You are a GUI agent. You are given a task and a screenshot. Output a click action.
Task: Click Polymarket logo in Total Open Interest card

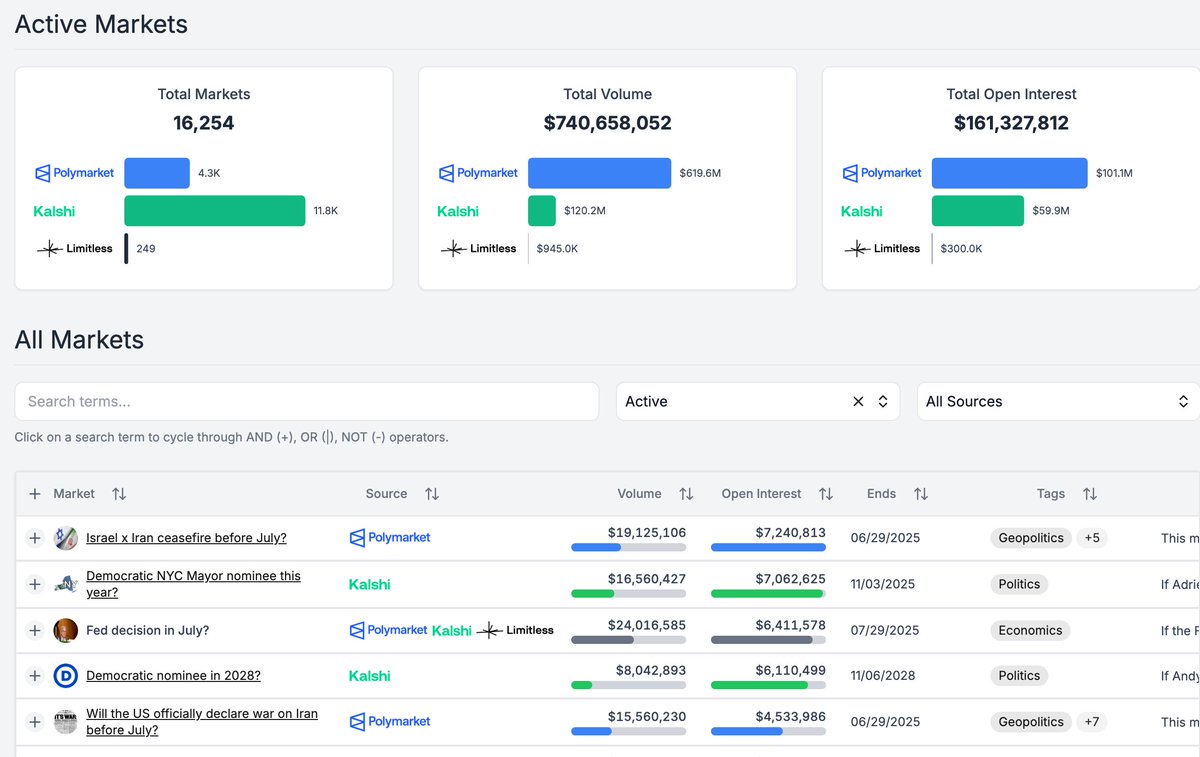tap(883, 173)
